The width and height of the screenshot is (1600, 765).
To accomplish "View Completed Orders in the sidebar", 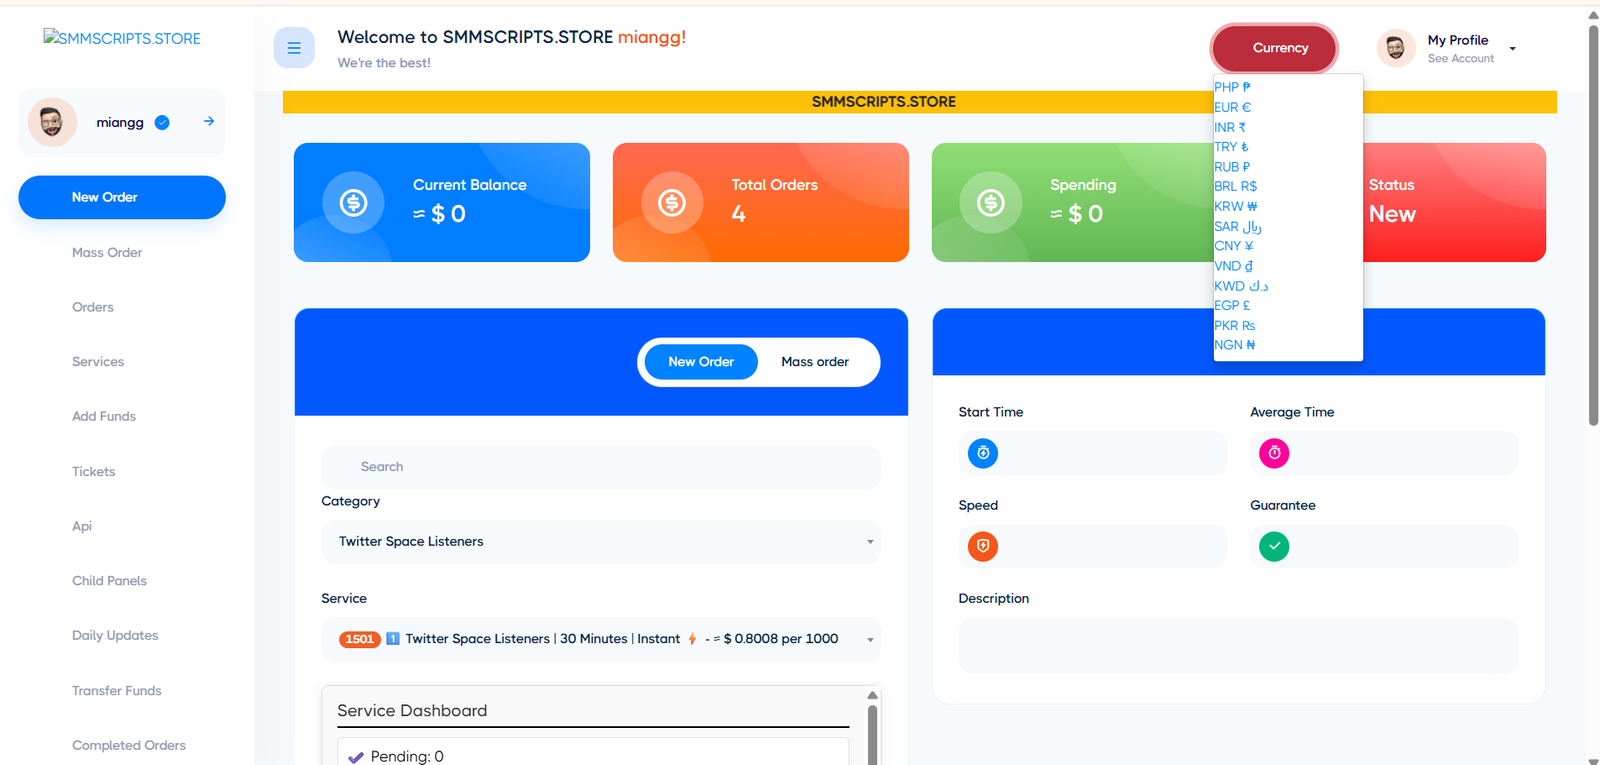I will click(x=129, y=746).
